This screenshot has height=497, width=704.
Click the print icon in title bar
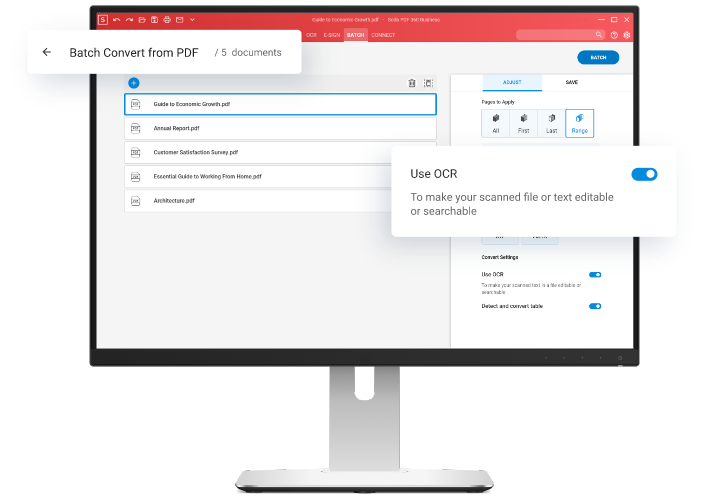pyautogui.click(x=167, y=20)
